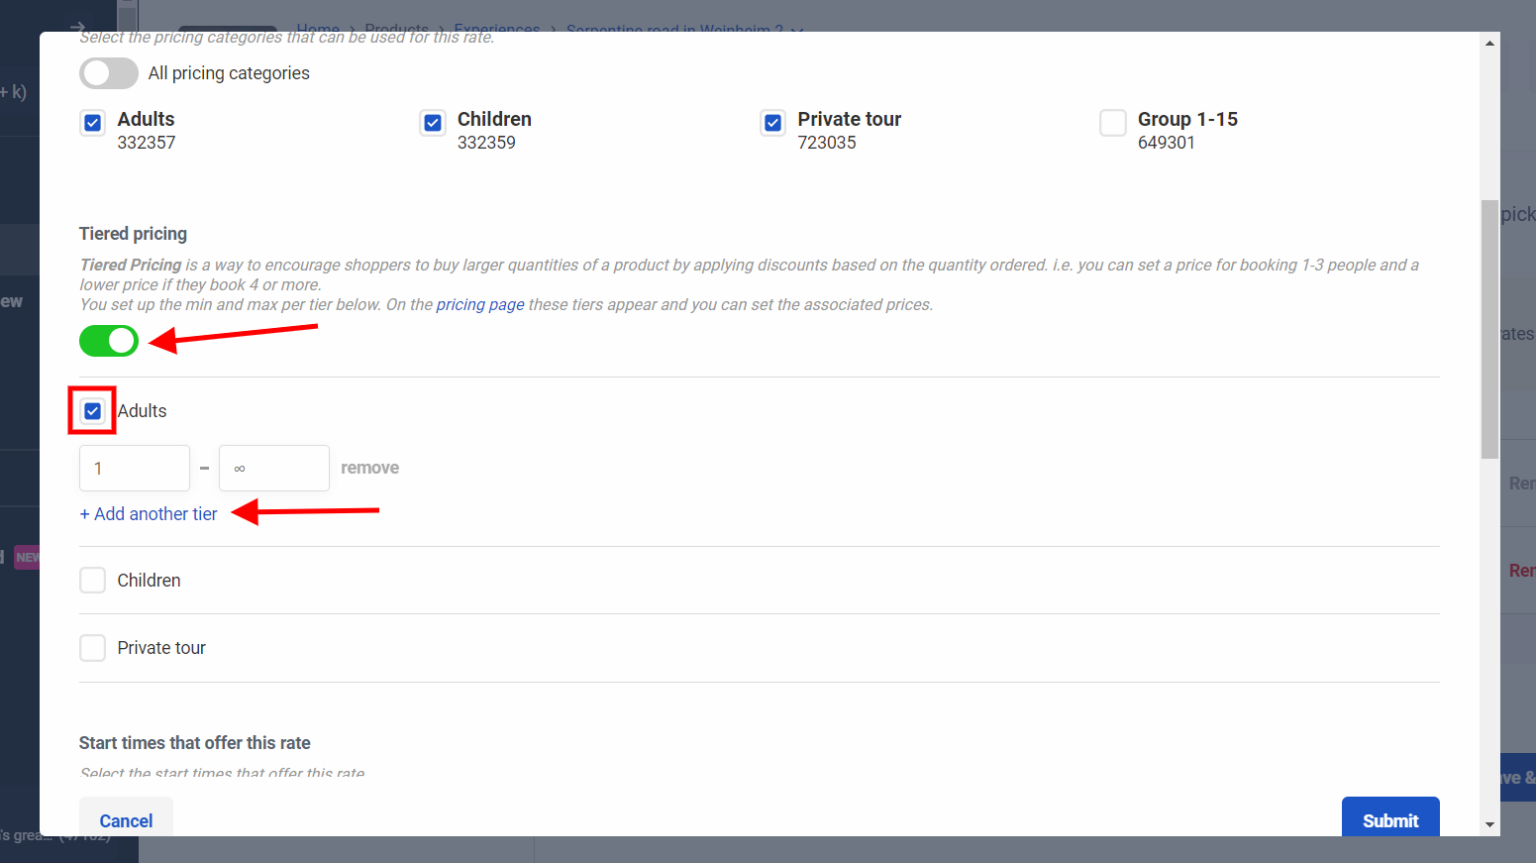The image size is (1536, 863).
Task: Uncheck Adults under tiered pricing
Action: point(93,411)
